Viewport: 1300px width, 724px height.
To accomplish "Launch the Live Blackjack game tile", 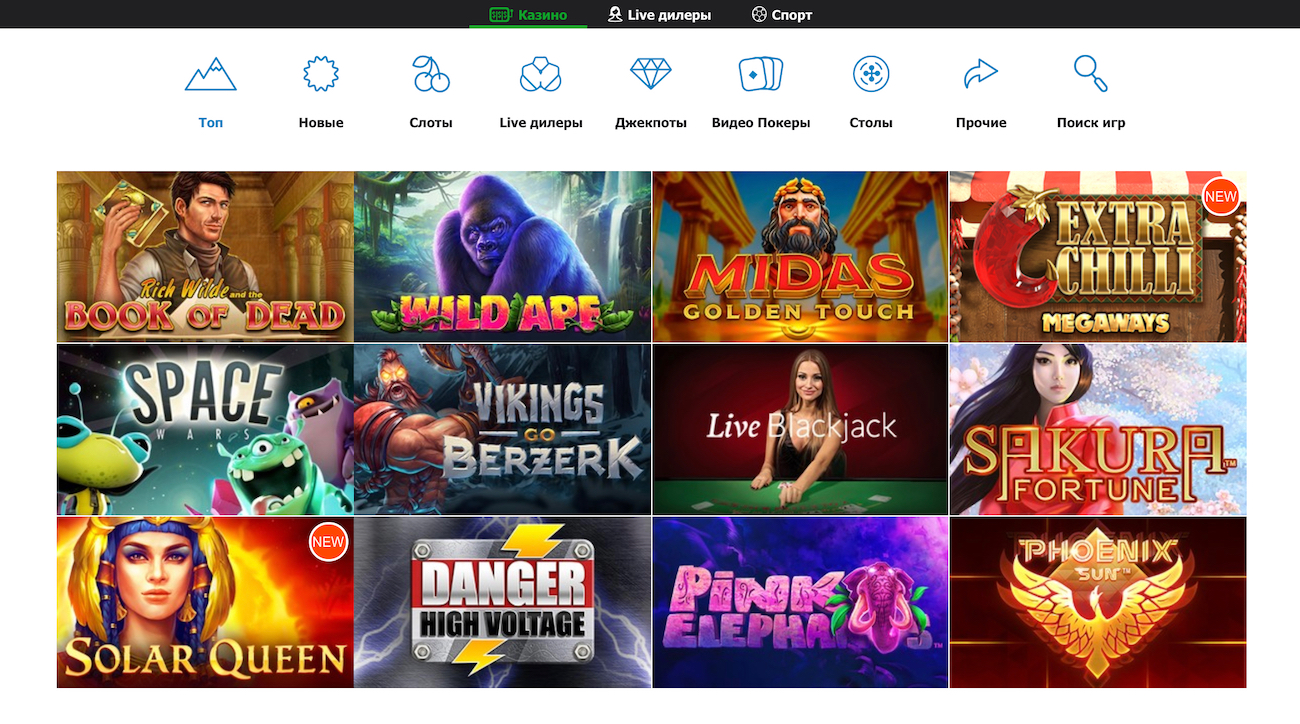I will tap(800, 429).
